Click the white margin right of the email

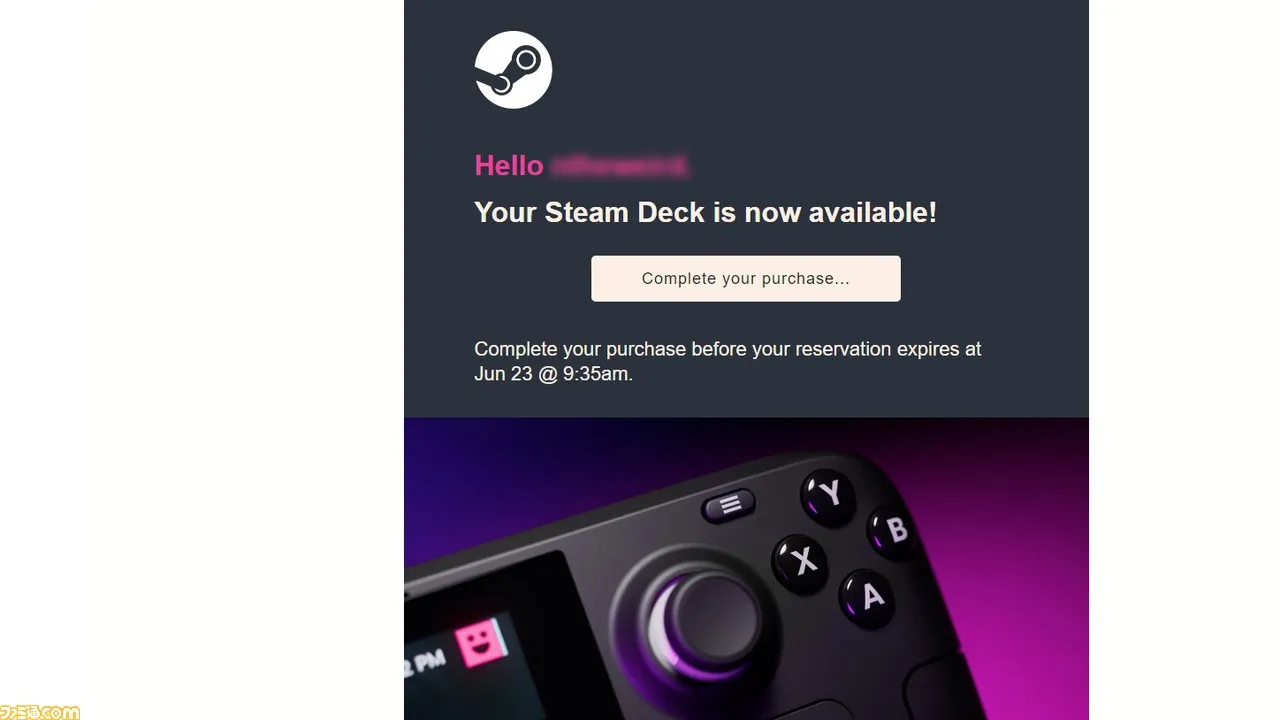point(1184,360)
